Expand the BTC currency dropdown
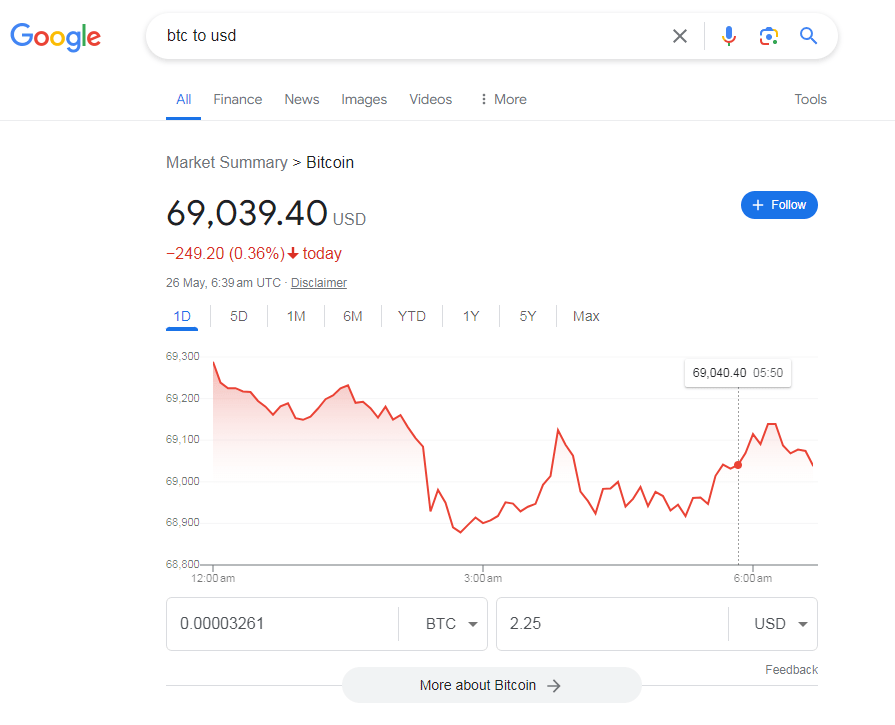This screenshot has height=725, width=895. (x=450, y=624)
